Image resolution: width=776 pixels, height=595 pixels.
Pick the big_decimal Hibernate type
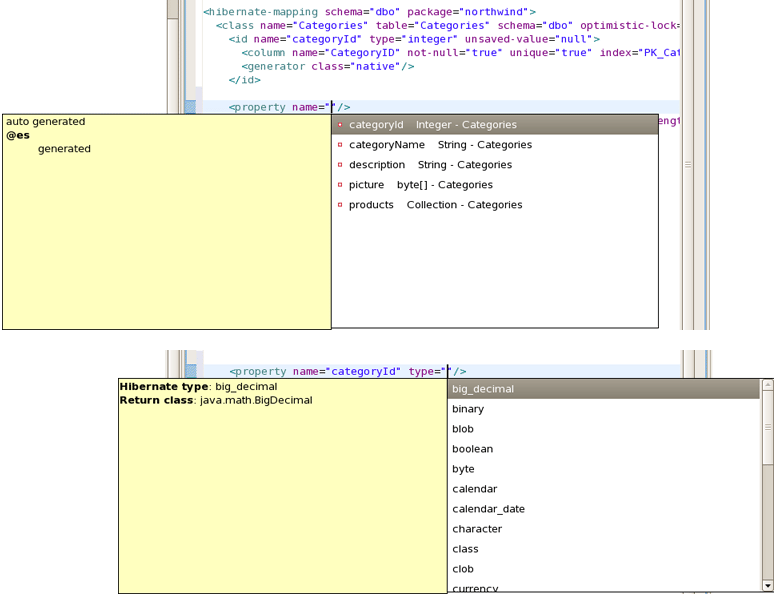tap(483, 389)
